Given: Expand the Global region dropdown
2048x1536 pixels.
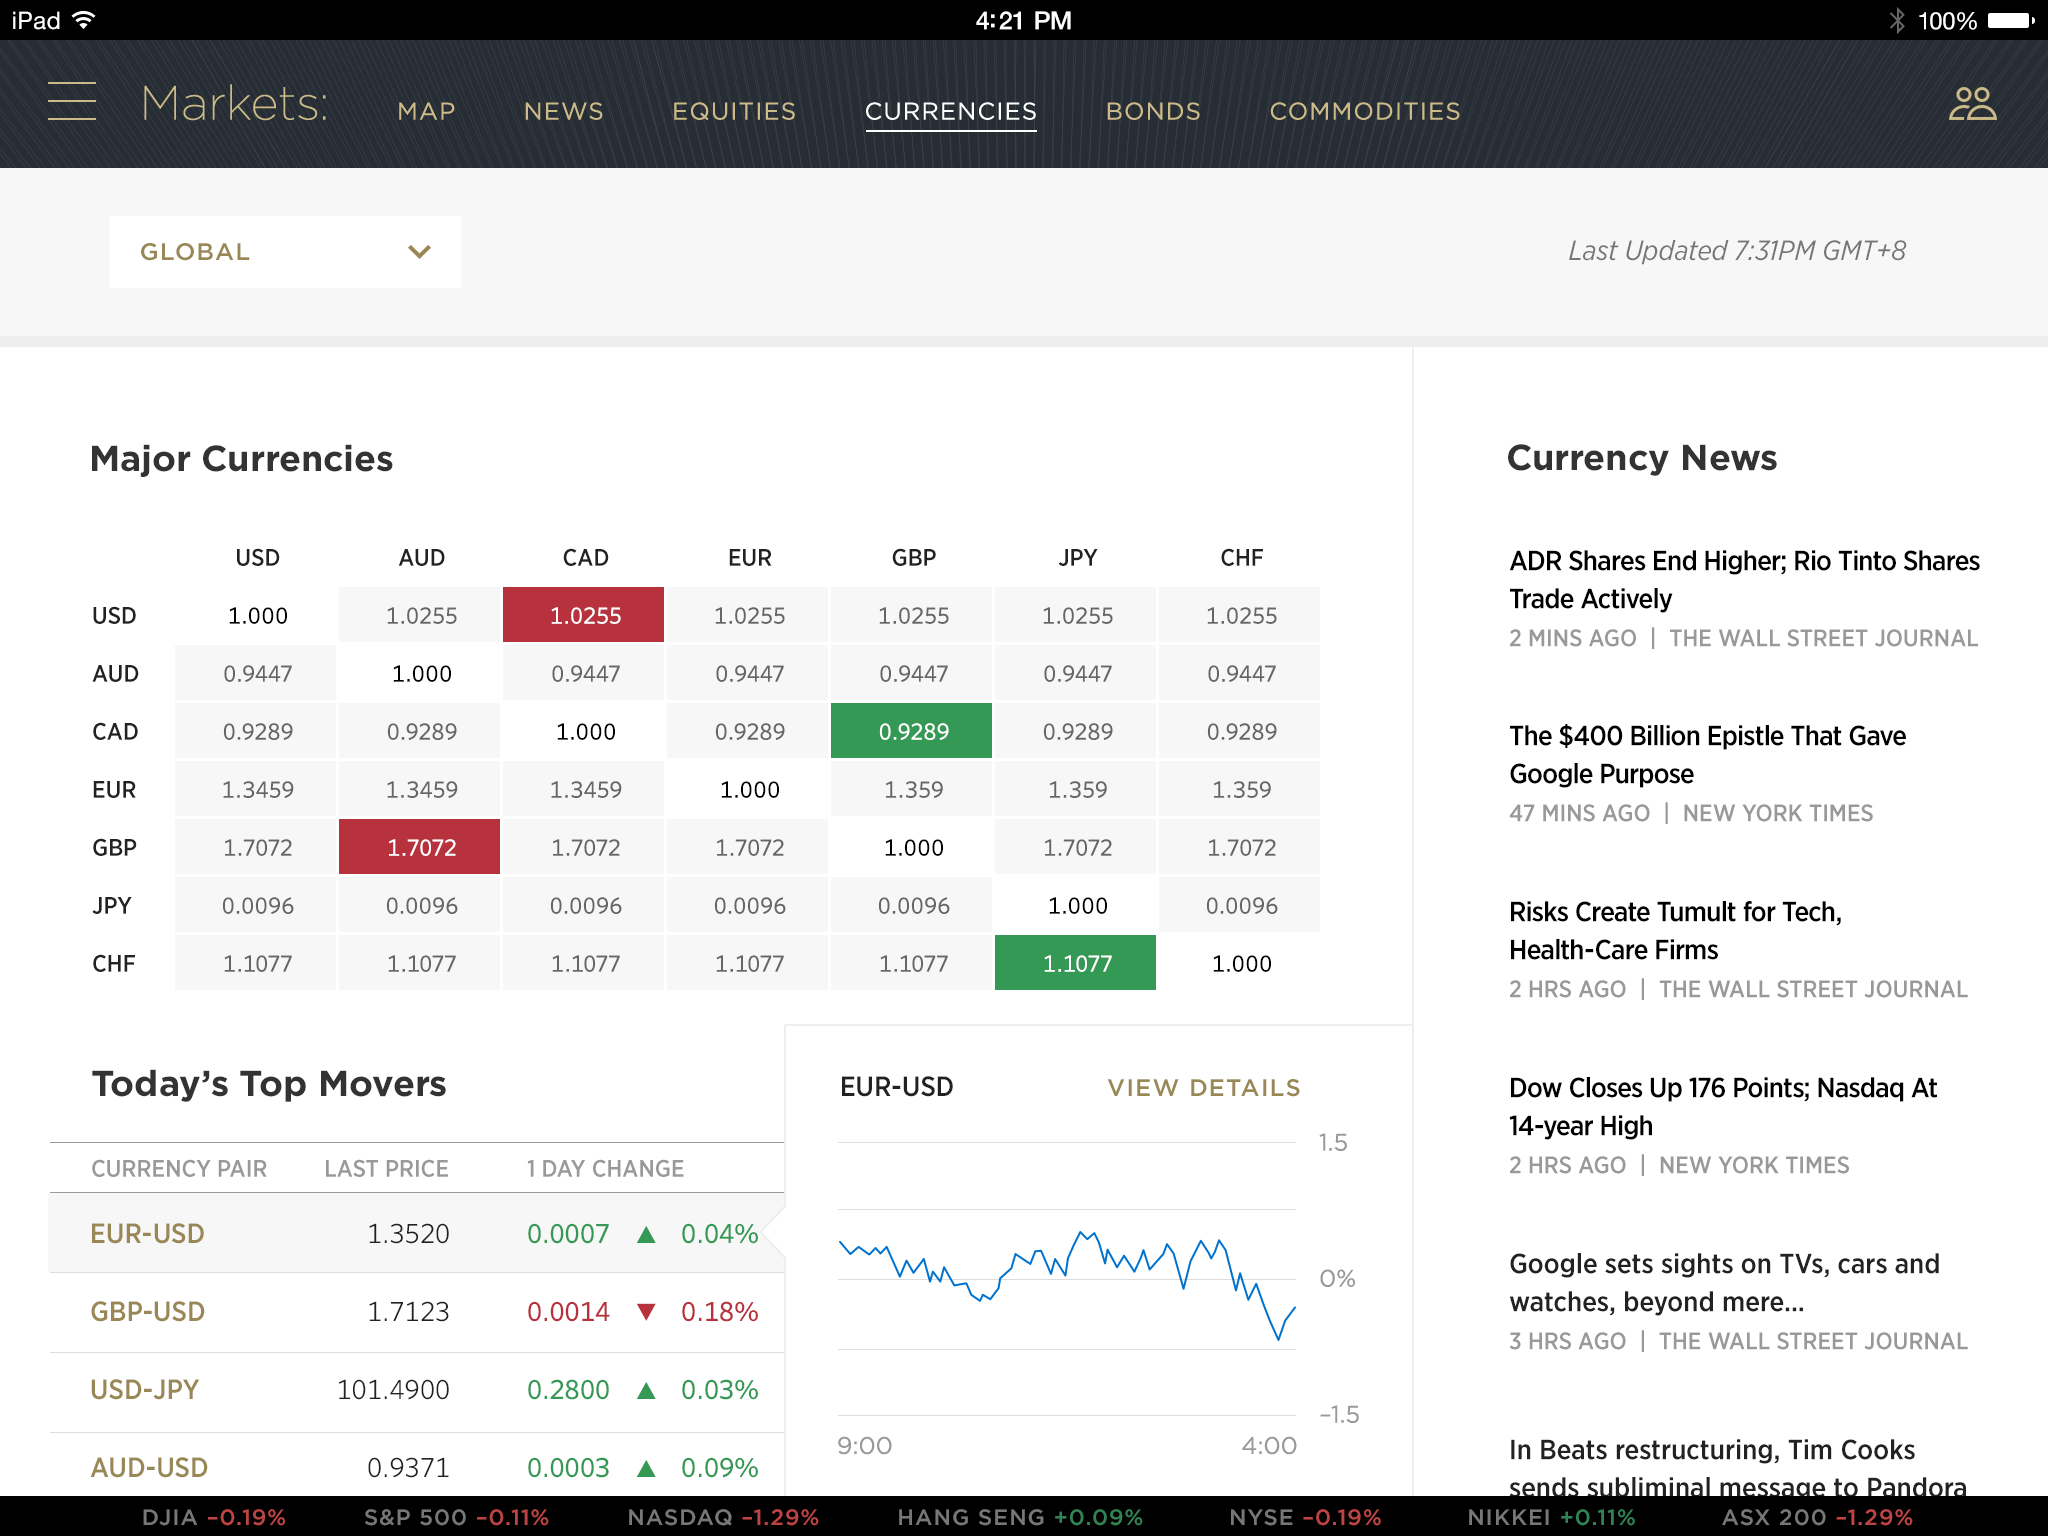Looking at the screenshot, I should click(284, 252).
